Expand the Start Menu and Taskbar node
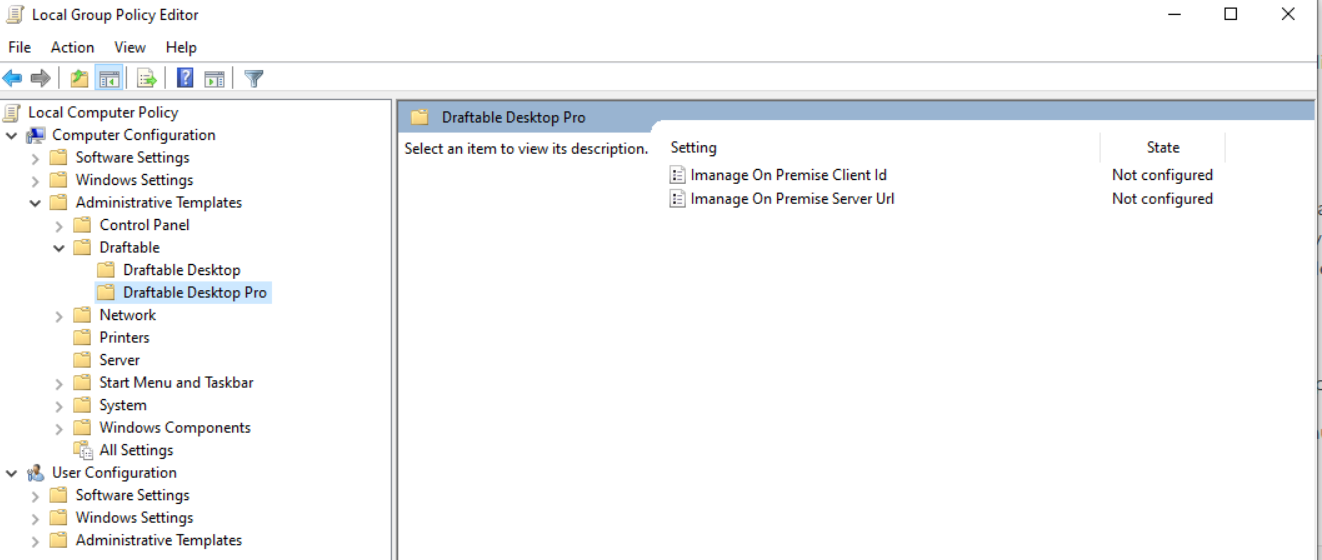The width and height of the screenshot is (1322, 560). (x=60, y=383)
